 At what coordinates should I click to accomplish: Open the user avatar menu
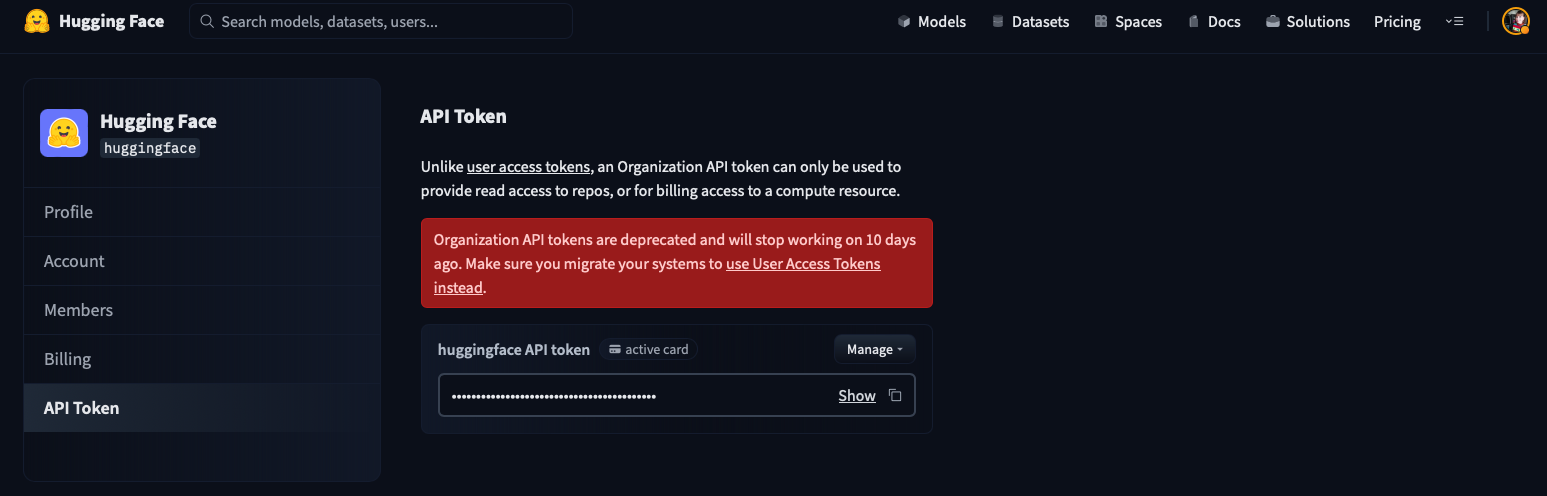(1515, 21)
